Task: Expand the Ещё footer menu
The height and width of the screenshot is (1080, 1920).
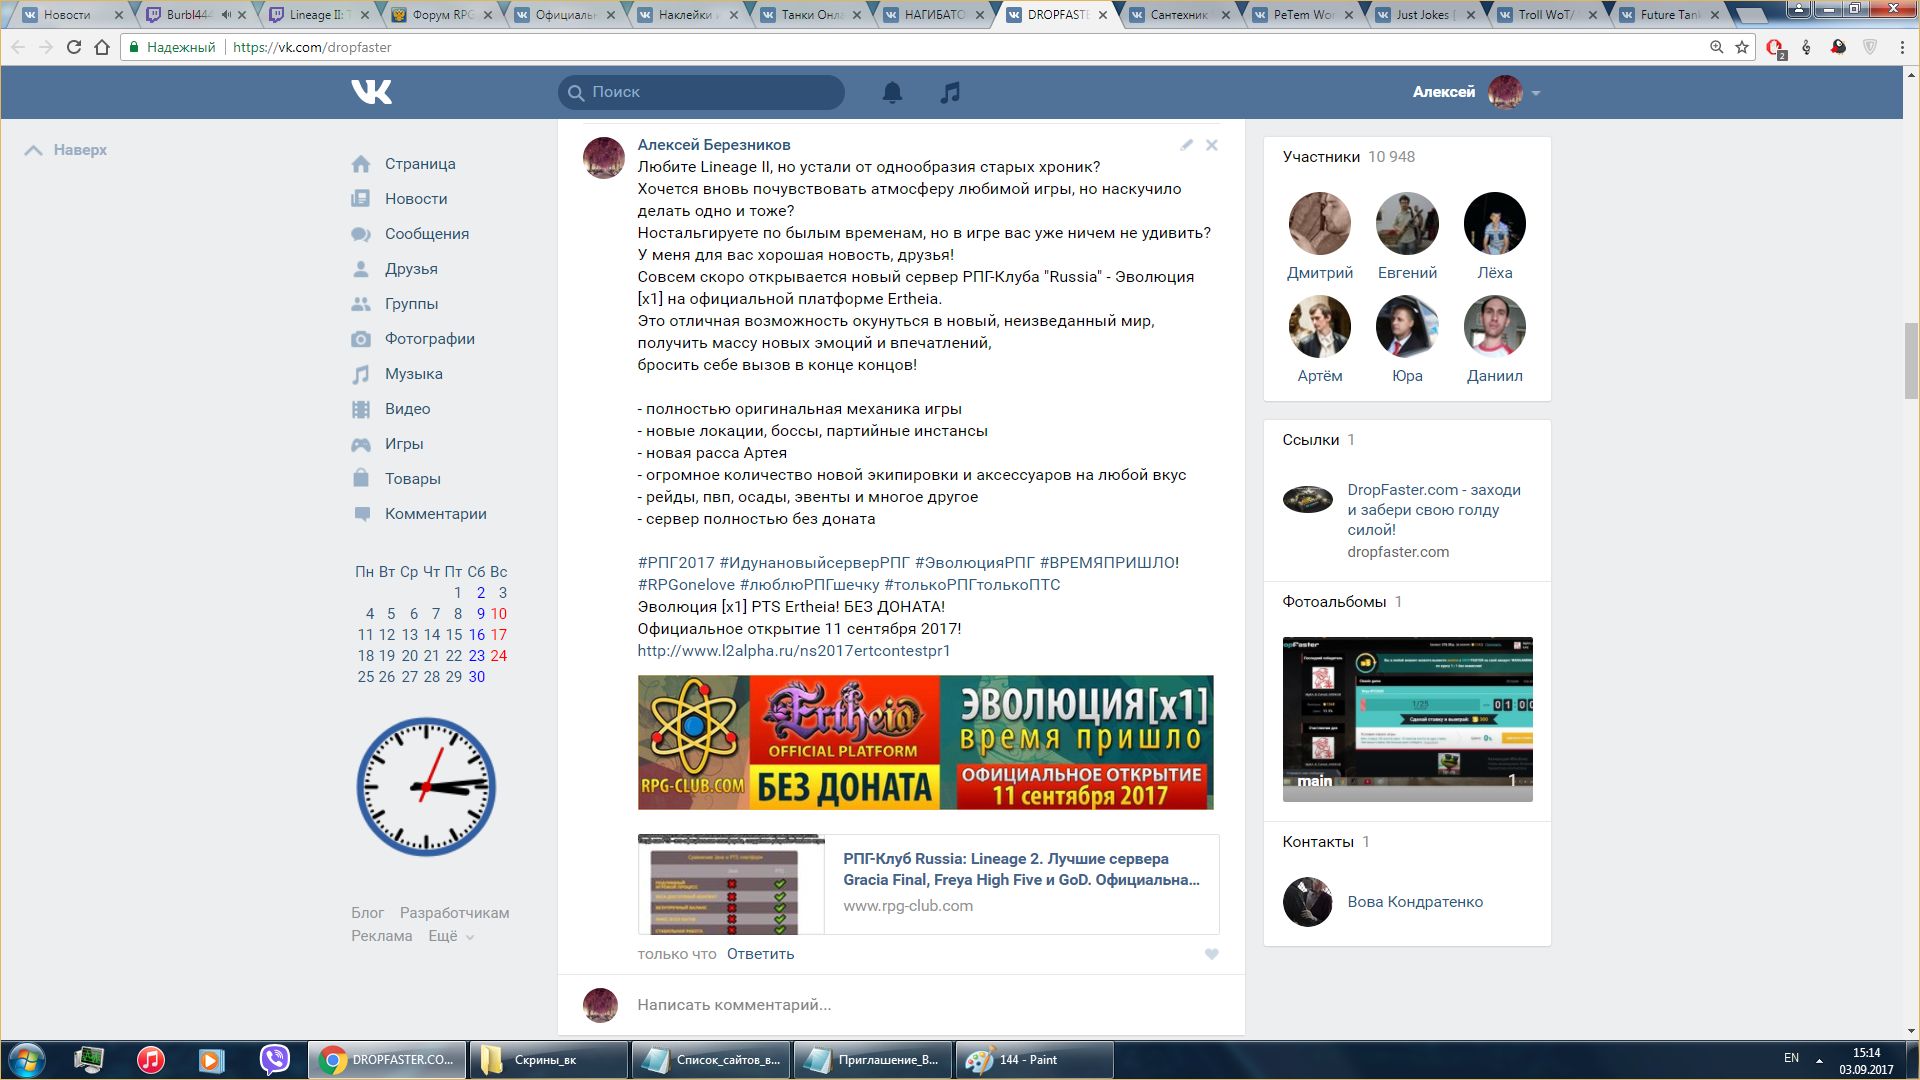Action: (450, 936)
